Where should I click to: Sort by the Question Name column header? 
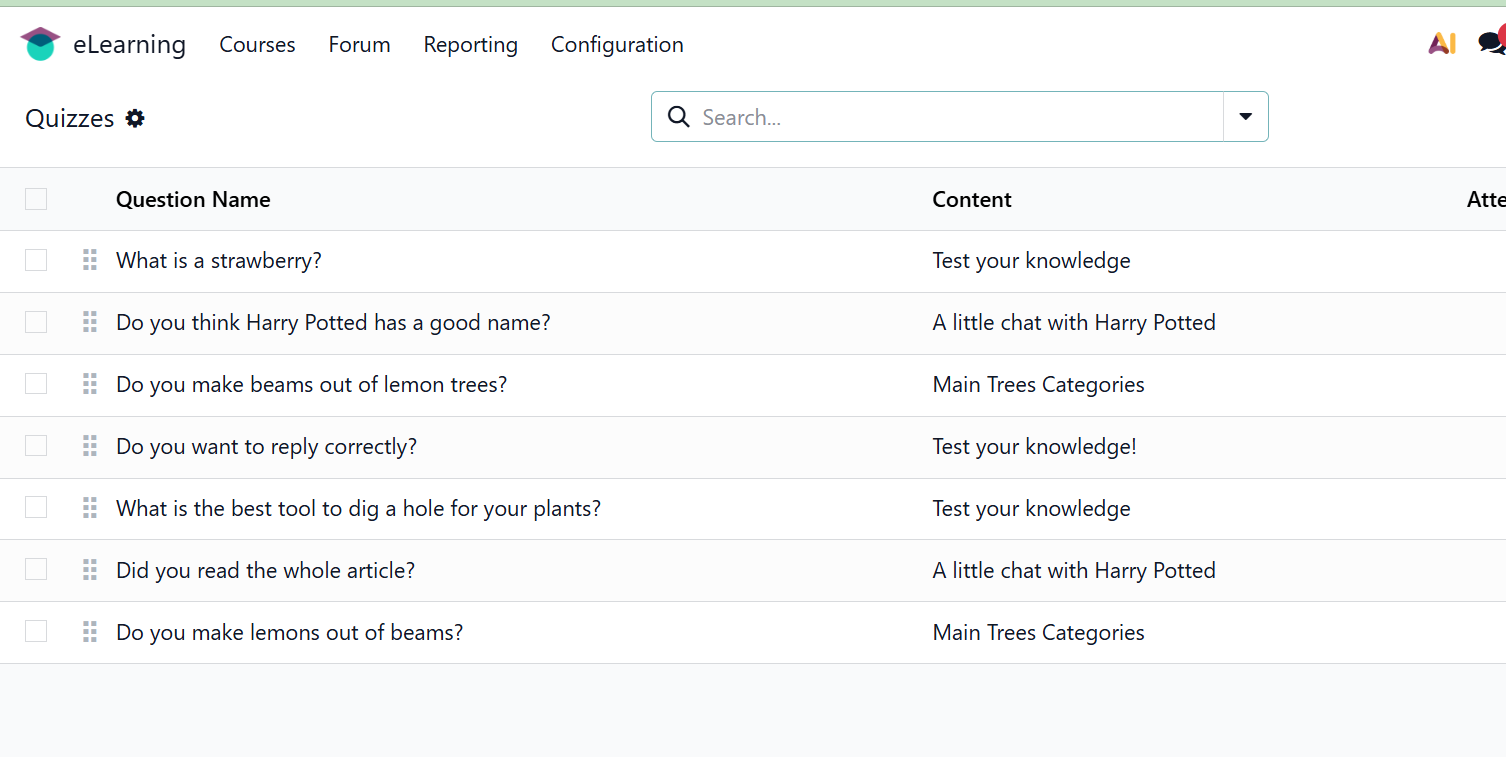[193, 199]
